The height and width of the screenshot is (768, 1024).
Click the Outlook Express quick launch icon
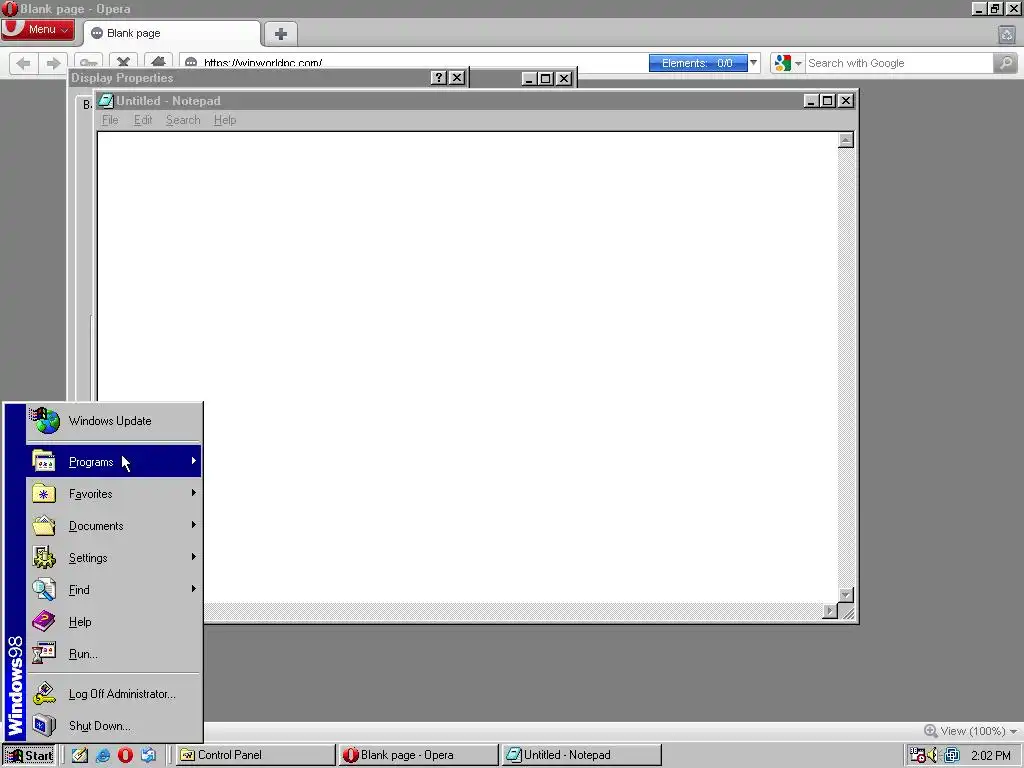(x=148, y=755)
